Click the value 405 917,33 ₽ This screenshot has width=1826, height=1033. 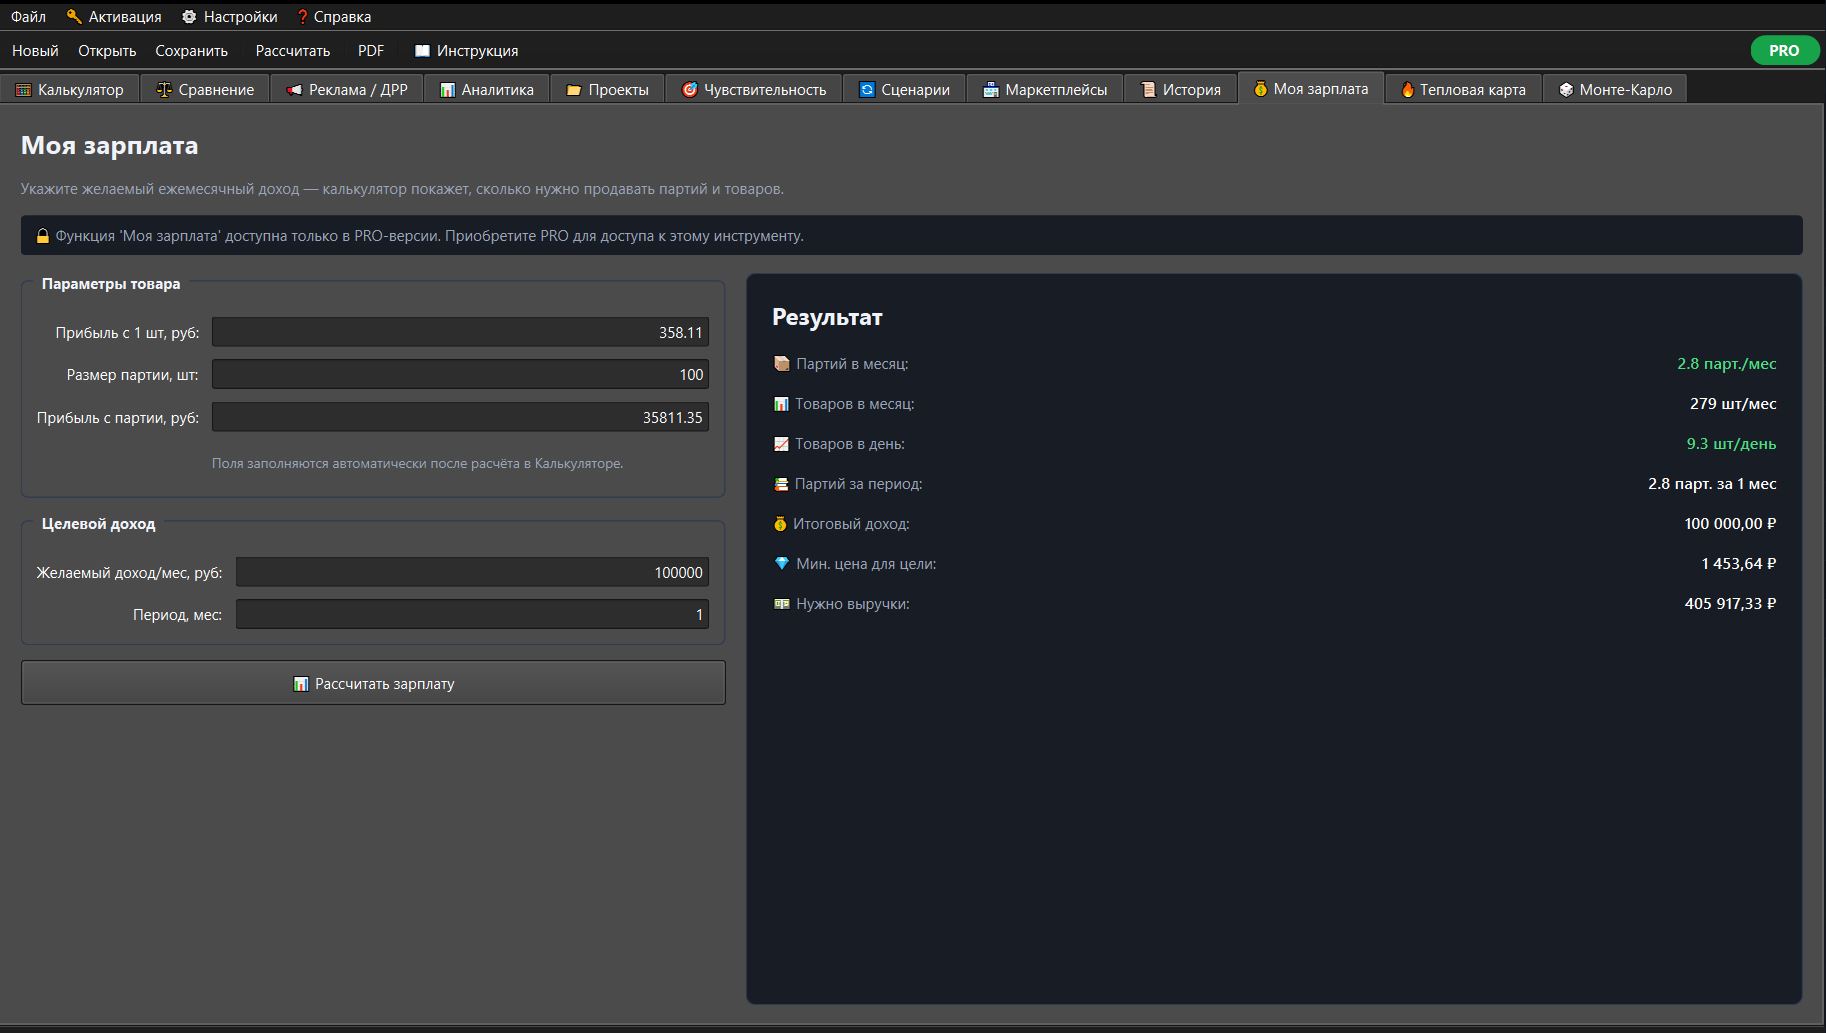pyautogui.click(x=1730, y=603)
